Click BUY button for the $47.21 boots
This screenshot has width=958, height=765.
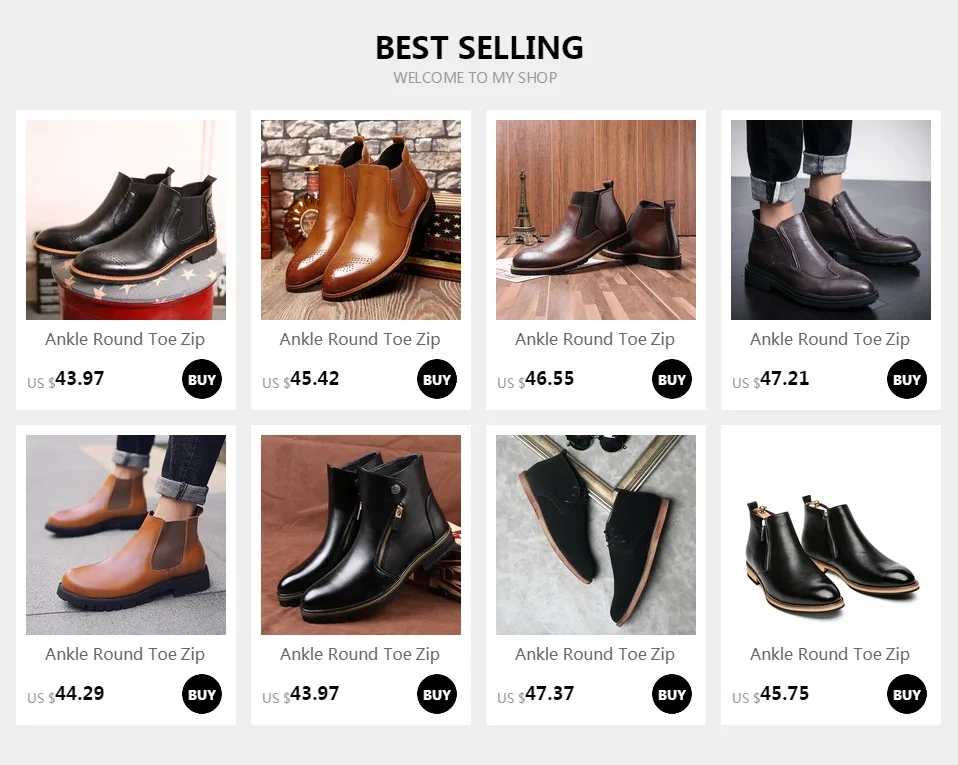(907, 379)
